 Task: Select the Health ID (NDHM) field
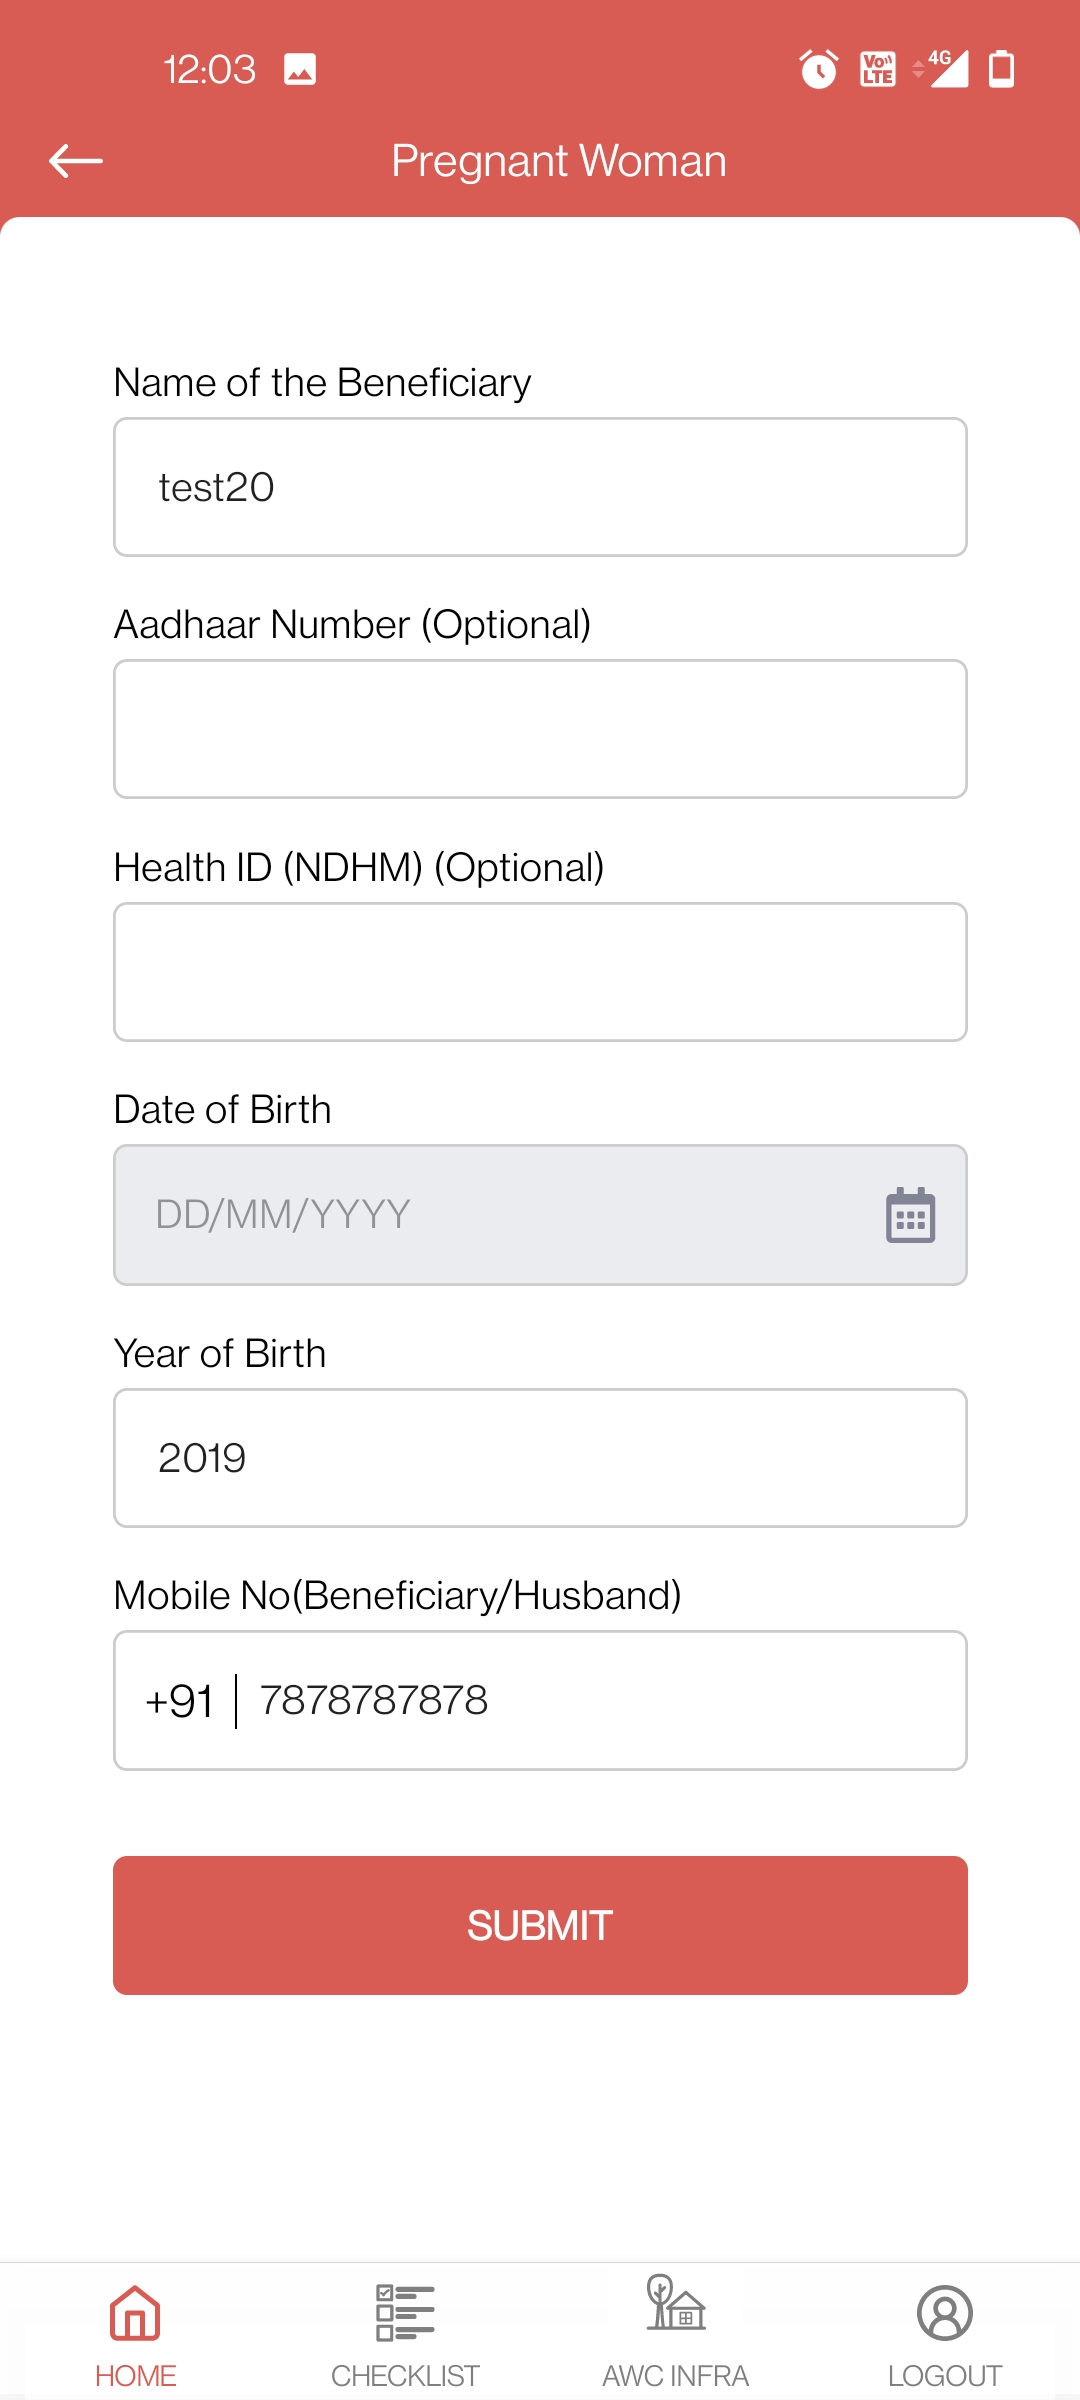pyautogui.click(x=540, y=972)
